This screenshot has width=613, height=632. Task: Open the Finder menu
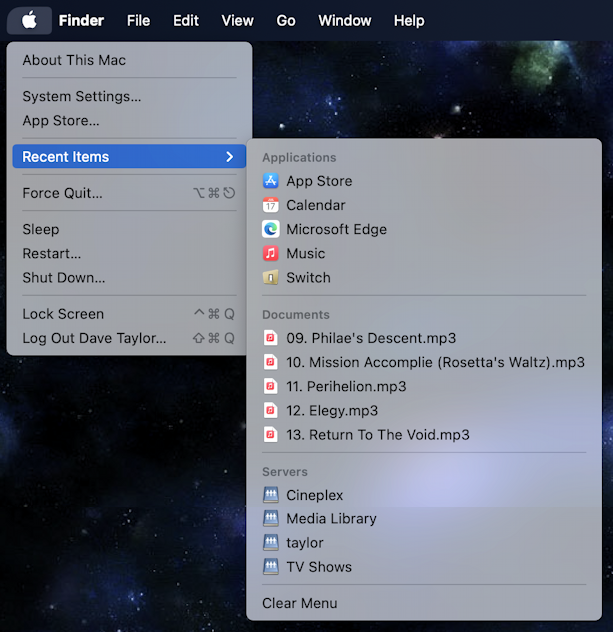click(81, 20)
